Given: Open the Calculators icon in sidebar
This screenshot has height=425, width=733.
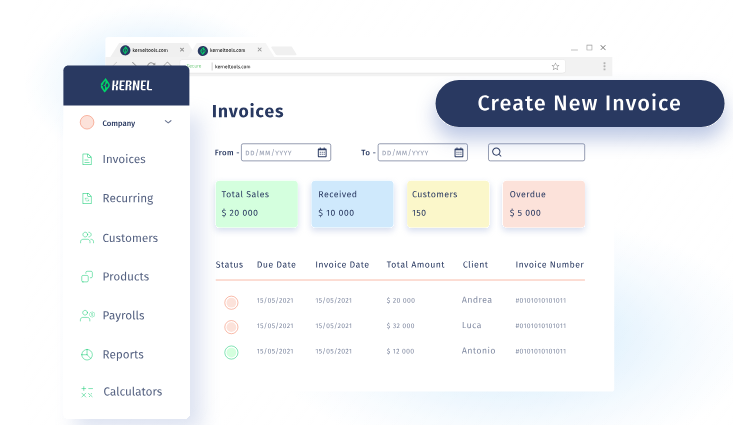Looking at the screenshot, I should [x=87, y=392].
